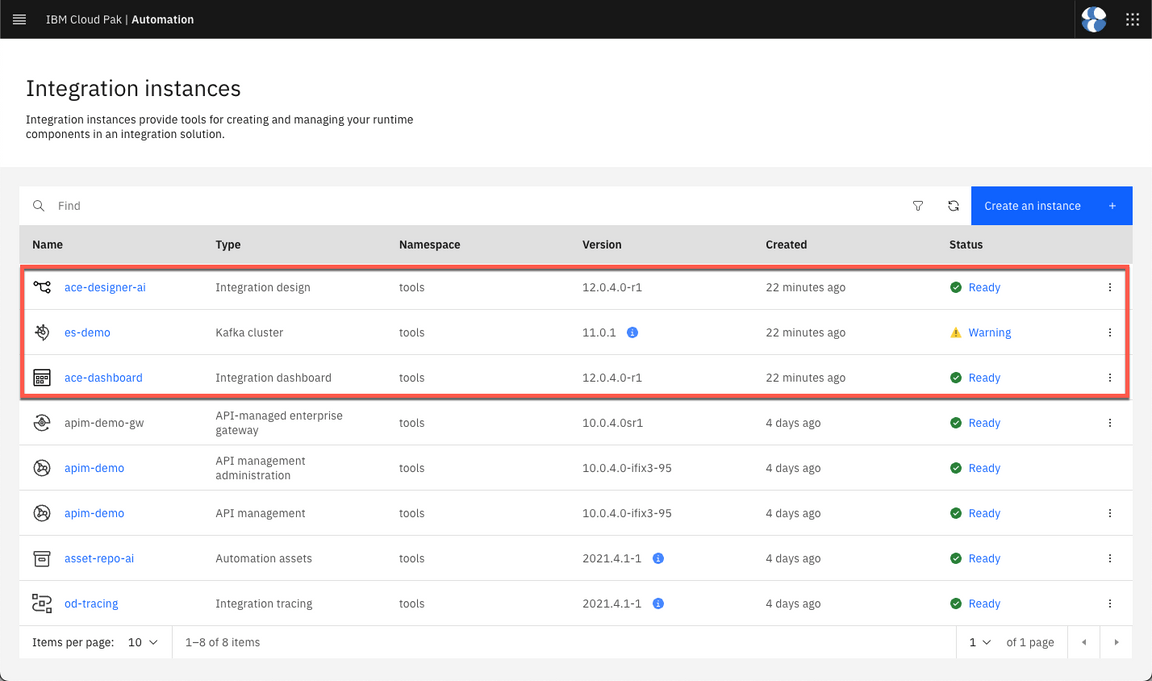
Task: Go to the next page arrow
Action: (x=1116, y=642)
